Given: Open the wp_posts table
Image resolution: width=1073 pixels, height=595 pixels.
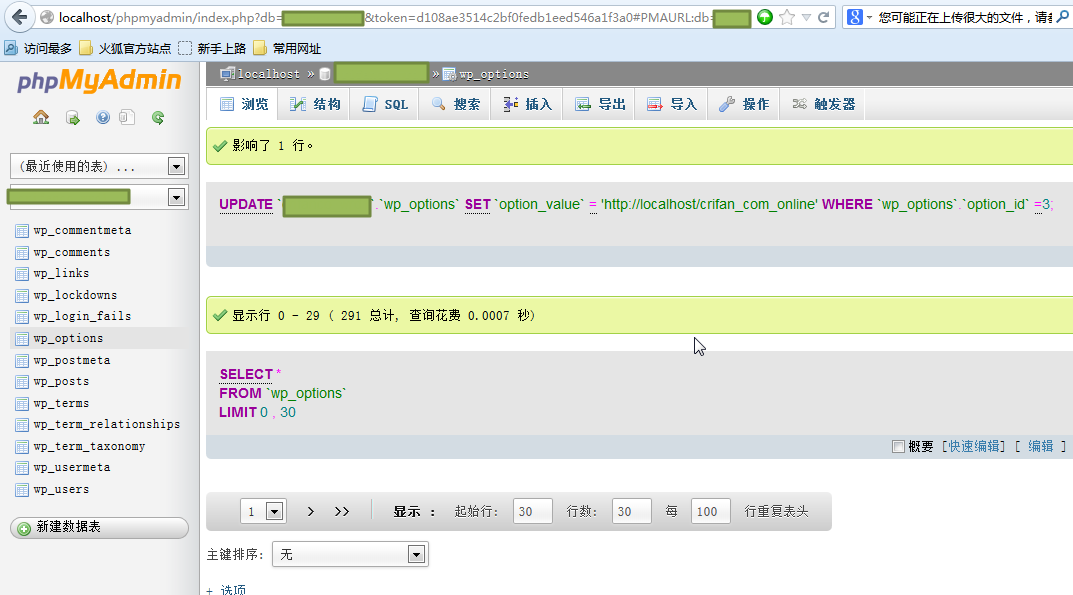Looking at the screenshot, I should [x=62, y=381].
